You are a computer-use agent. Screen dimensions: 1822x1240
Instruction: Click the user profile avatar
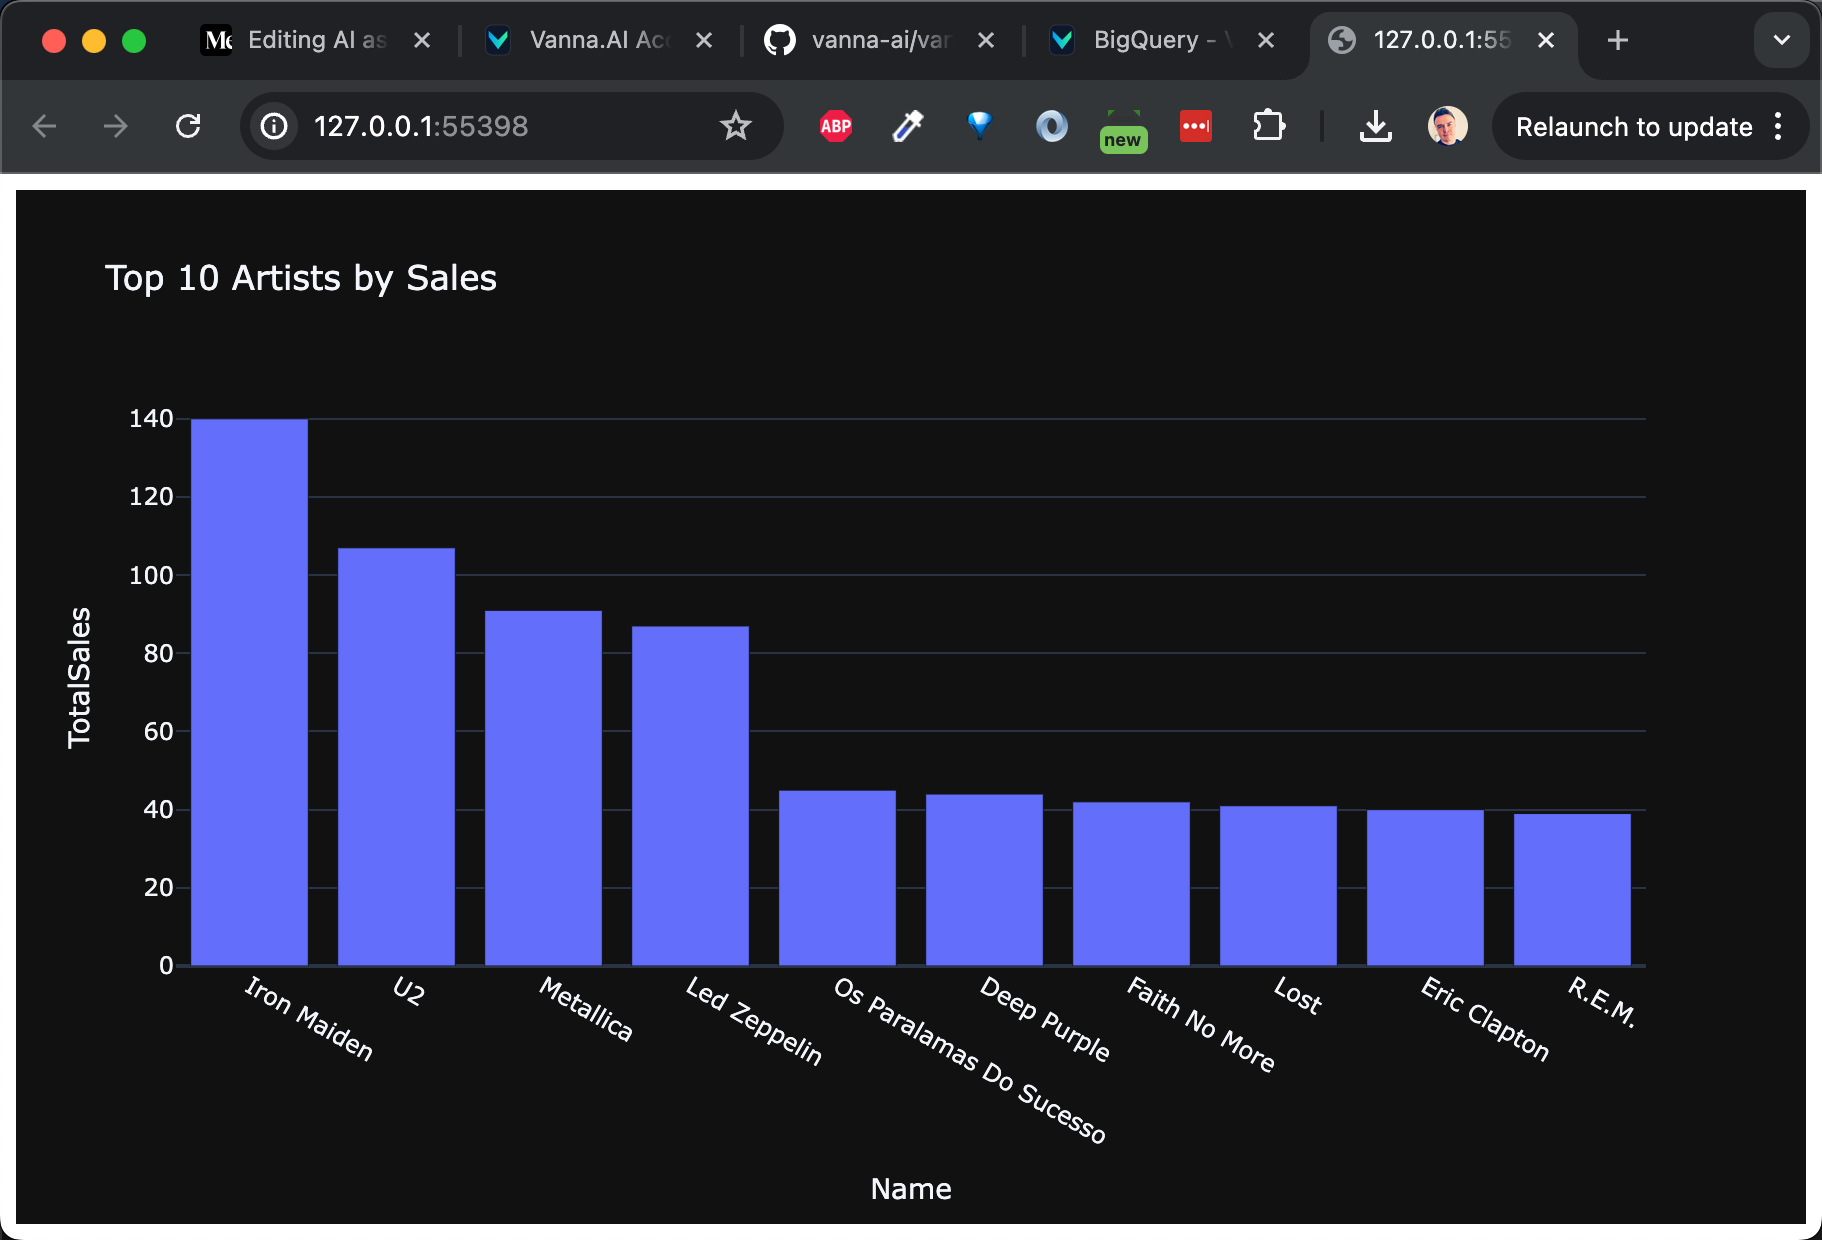tap(1447, 126)
